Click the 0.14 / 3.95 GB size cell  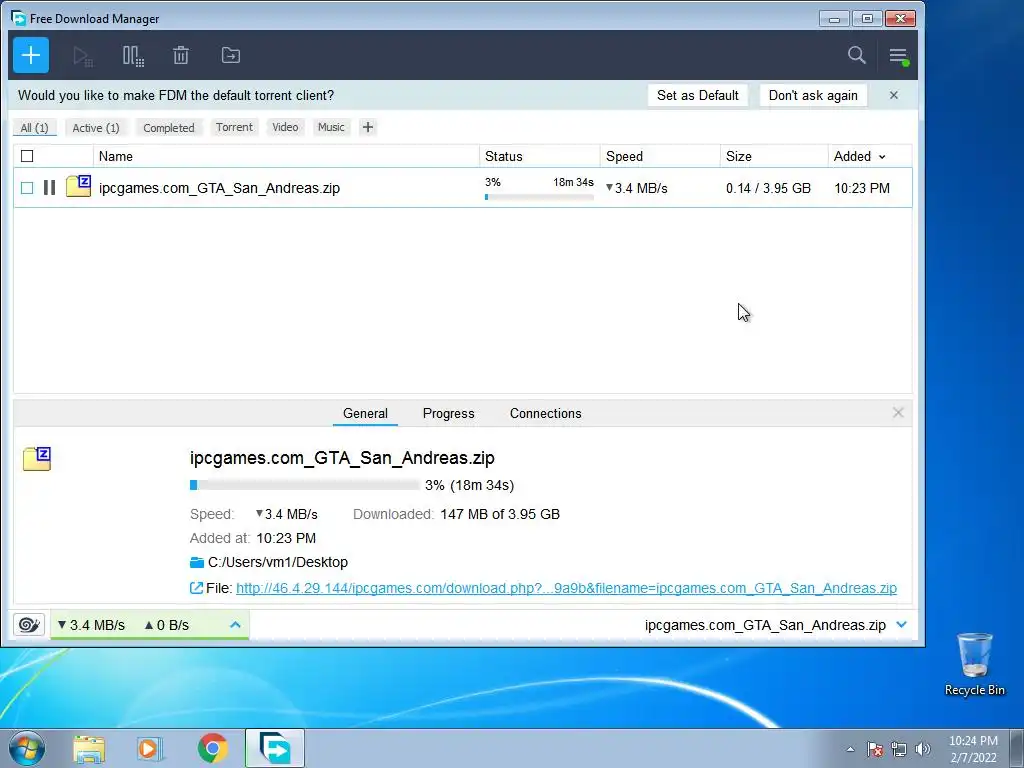pyautogui.click(x=768, y=188)
